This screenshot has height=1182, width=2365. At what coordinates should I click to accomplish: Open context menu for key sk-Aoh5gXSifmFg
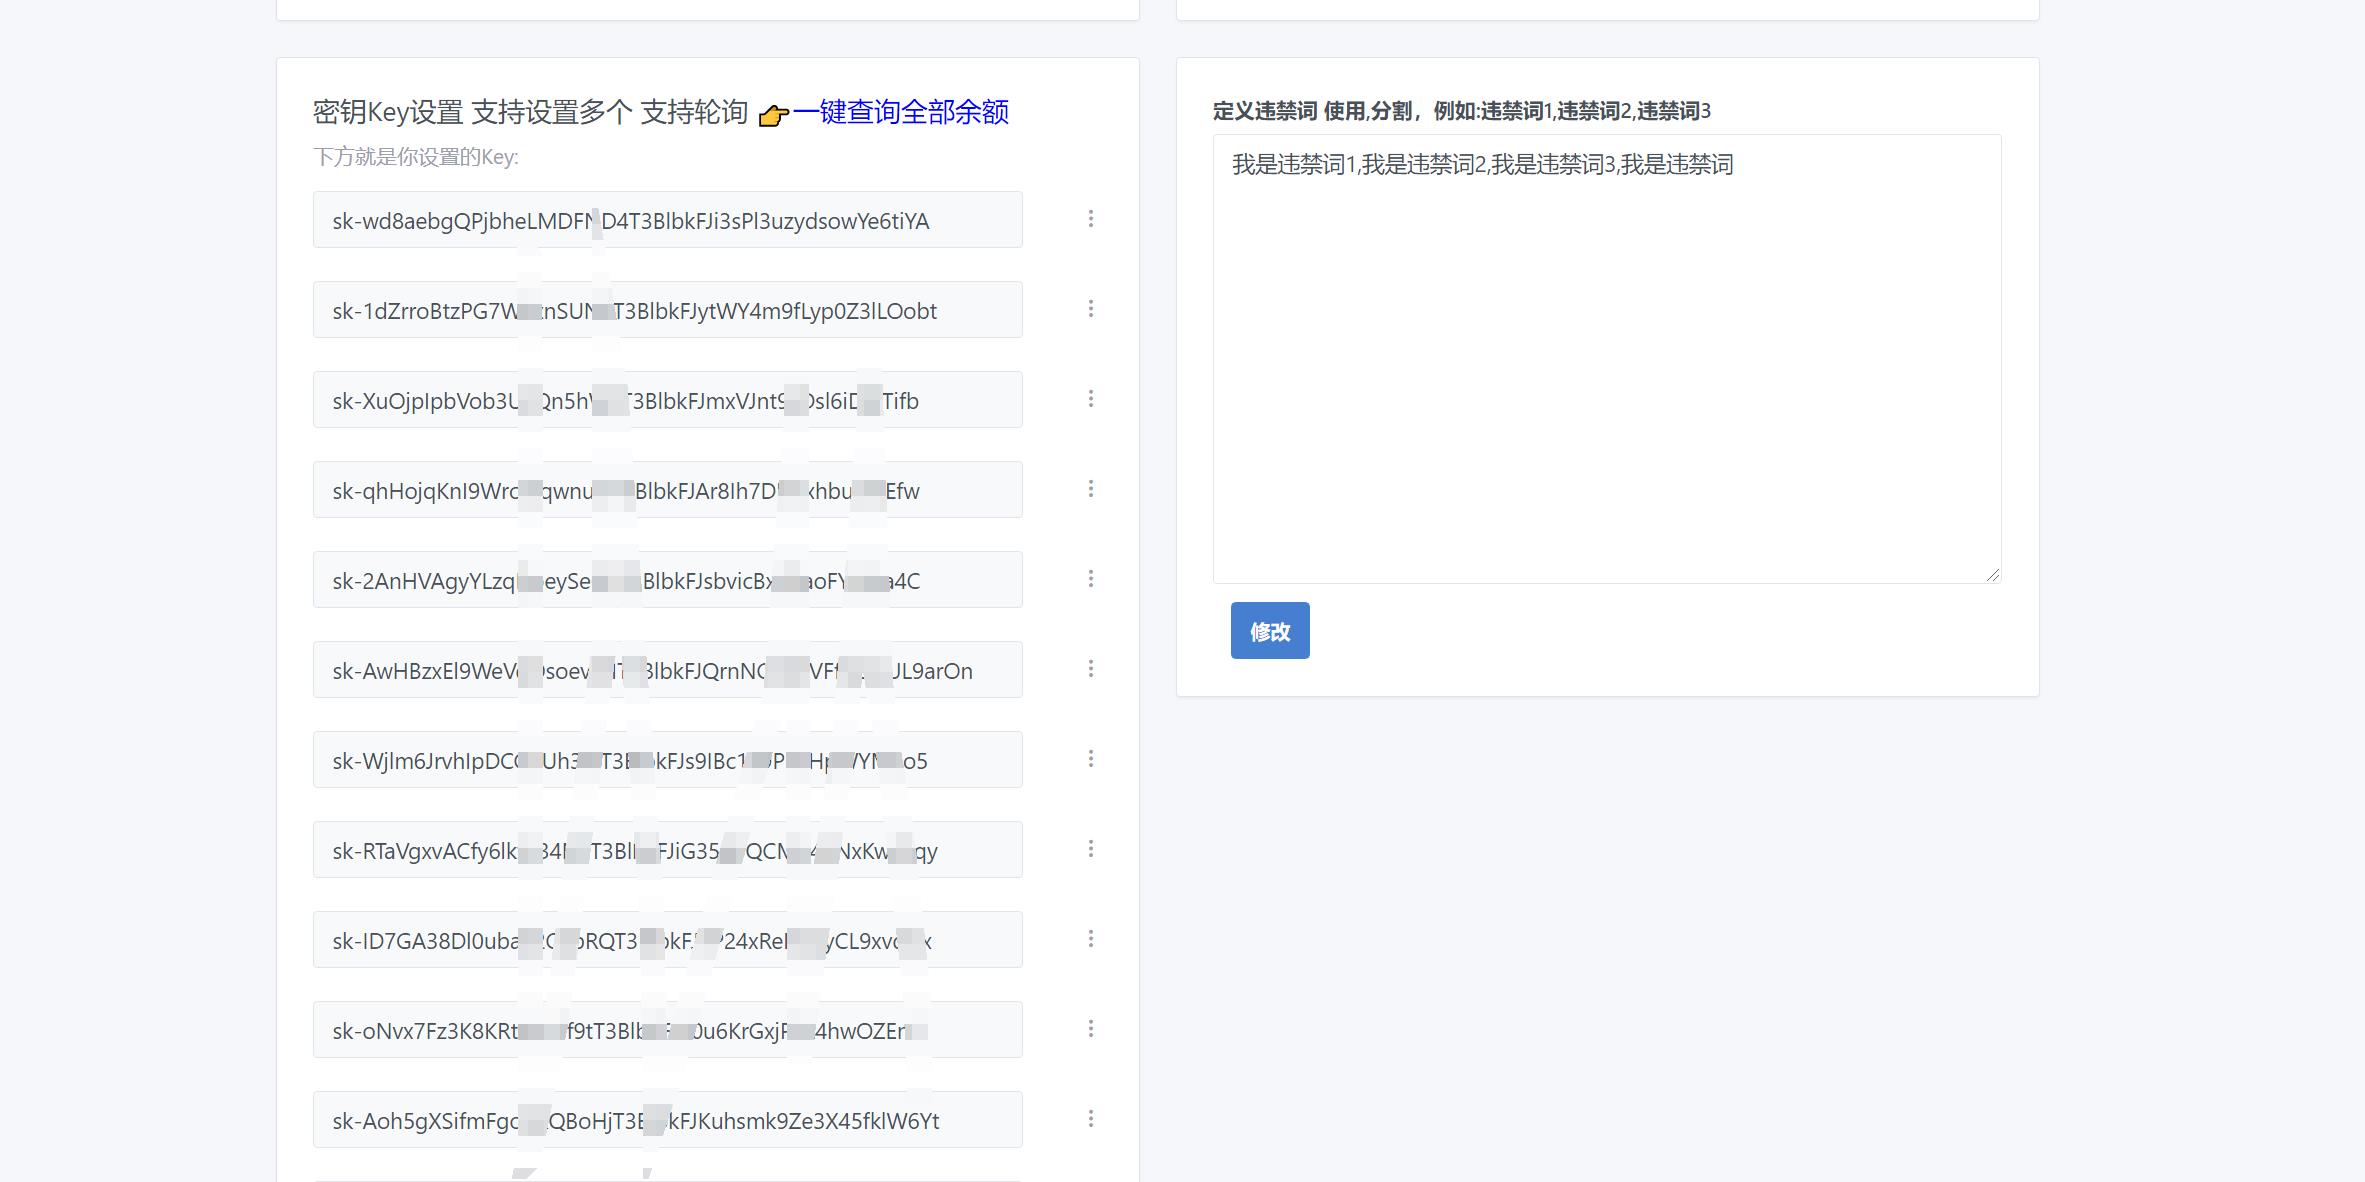point(1092,1120)
